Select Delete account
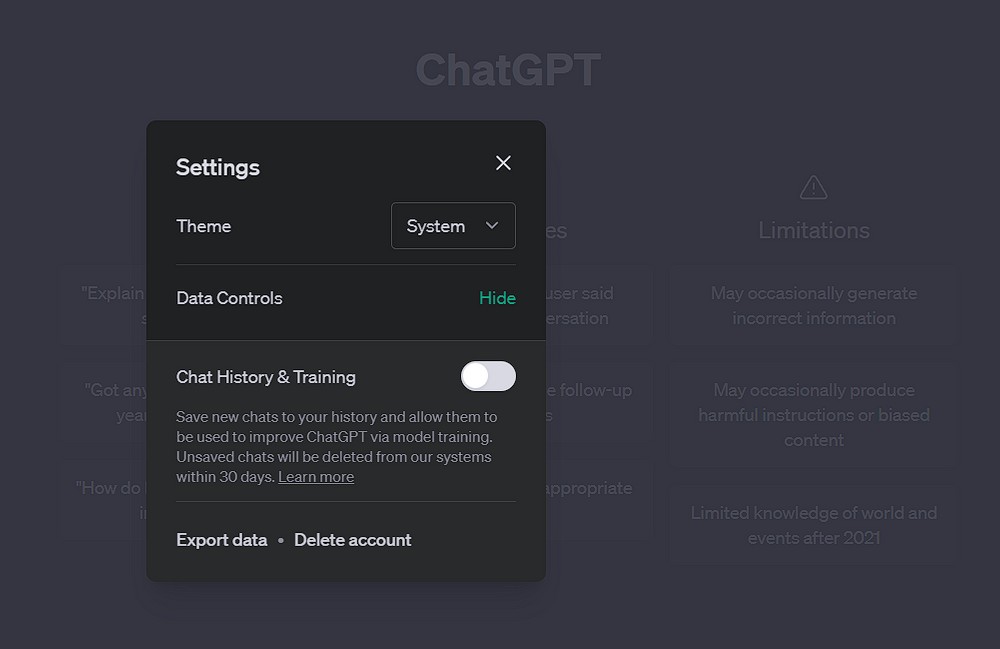Screen dimensions: 1000x649 [353, 540]
